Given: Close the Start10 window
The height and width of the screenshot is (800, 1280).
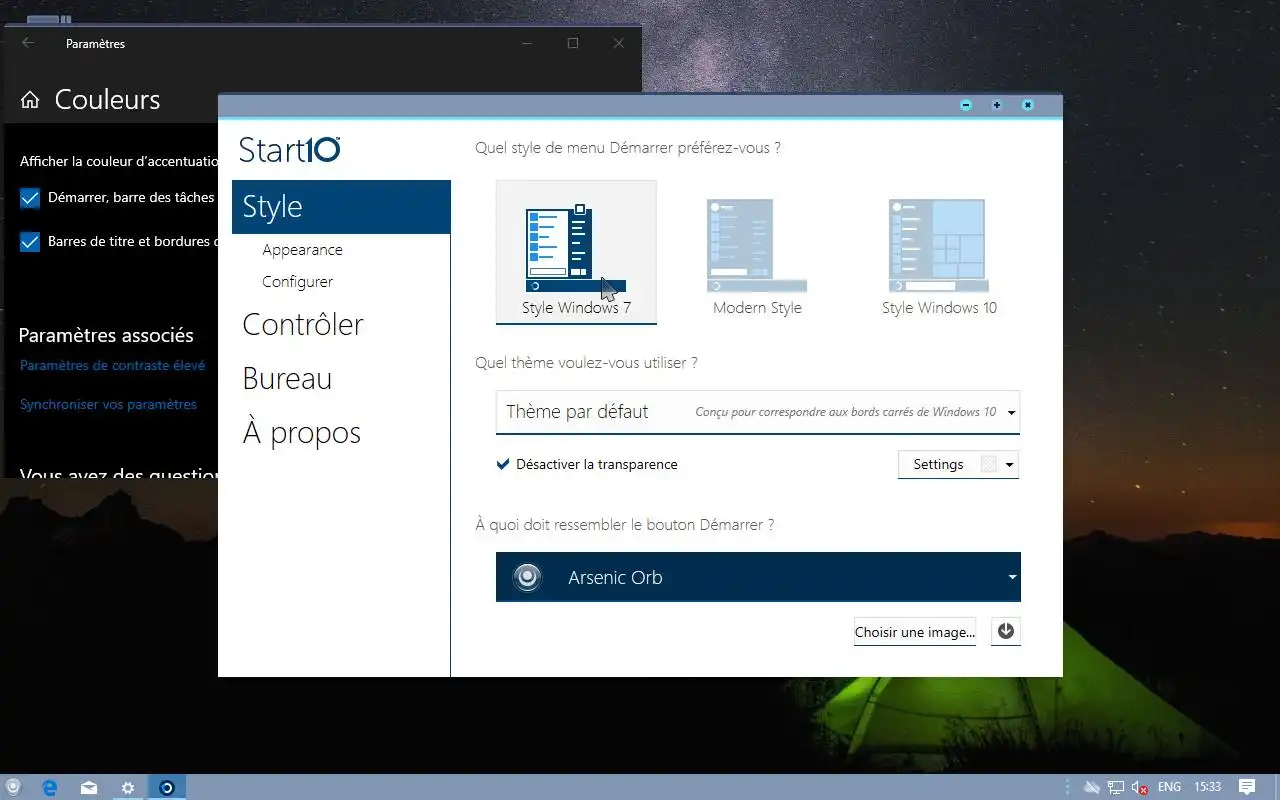Looking at the screenshot, I should [1027, 105].
